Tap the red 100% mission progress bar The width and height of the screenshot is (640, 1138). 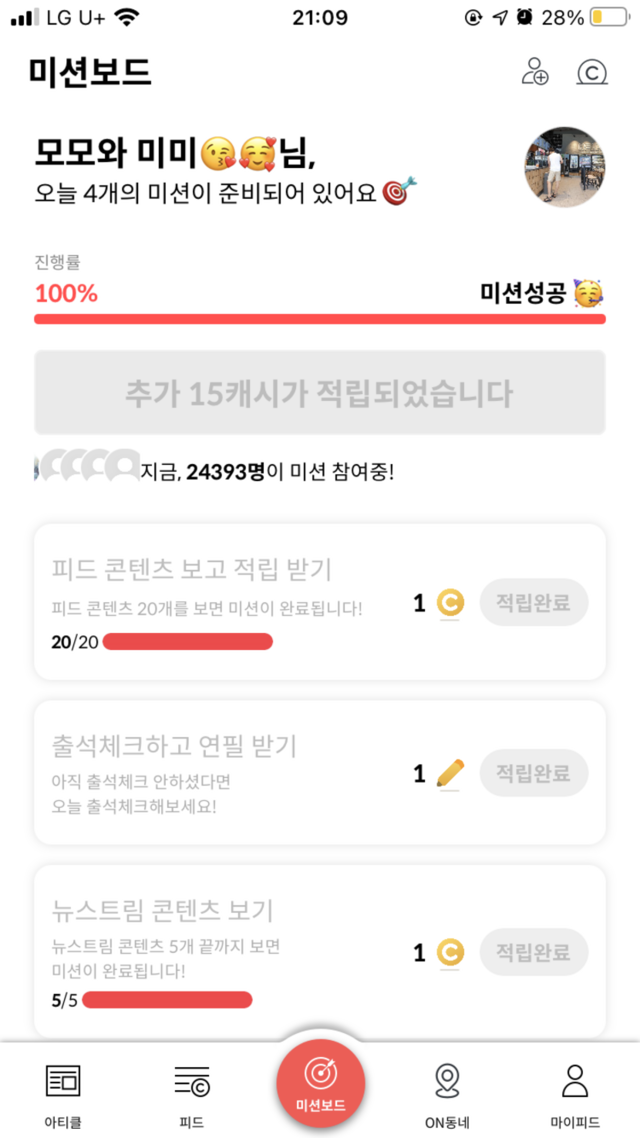pos(320,319)
